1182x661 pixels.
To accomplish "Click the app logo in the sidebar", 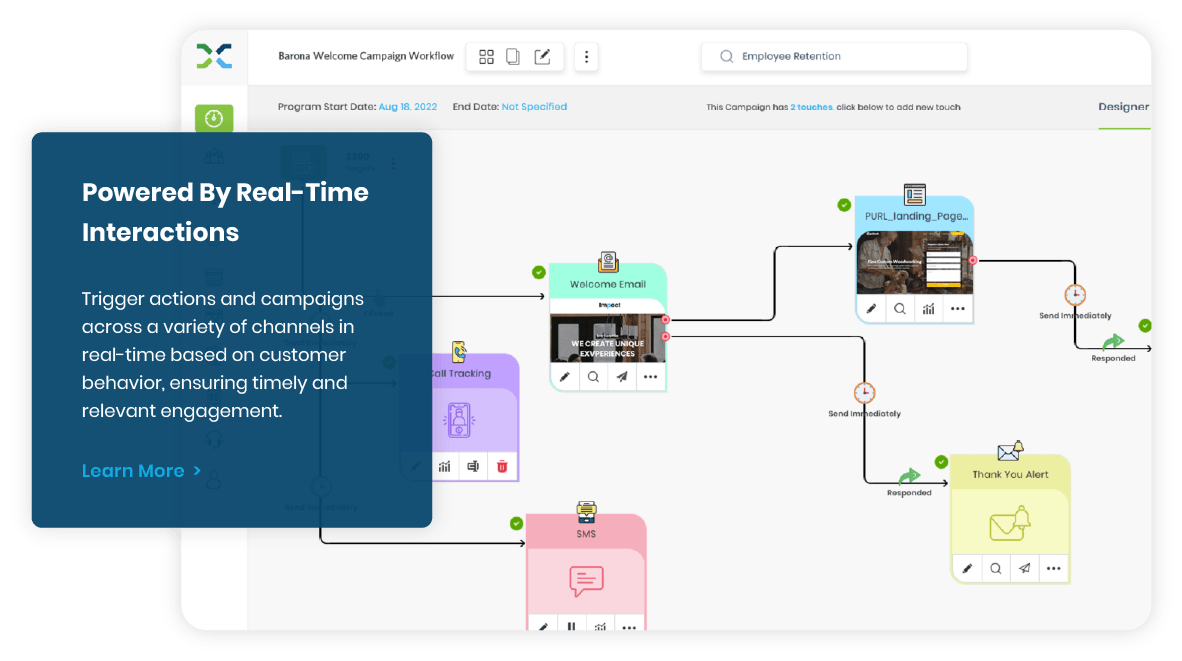I will point(214,57).
